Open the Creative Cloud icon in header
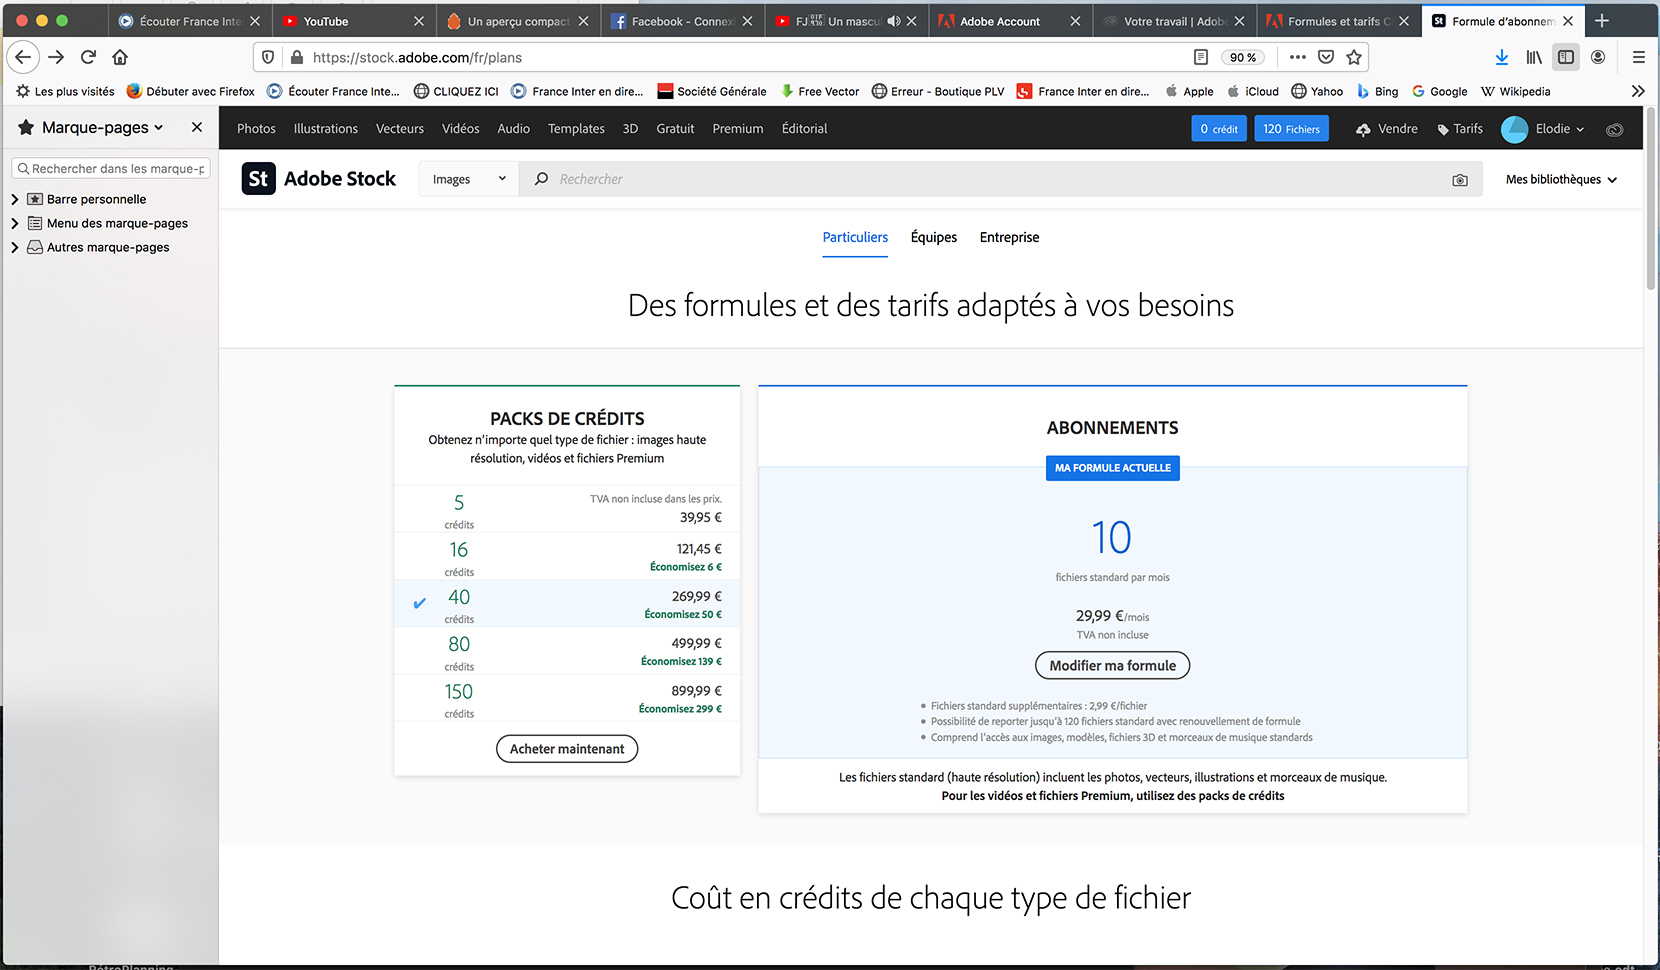 point(1614,129)
